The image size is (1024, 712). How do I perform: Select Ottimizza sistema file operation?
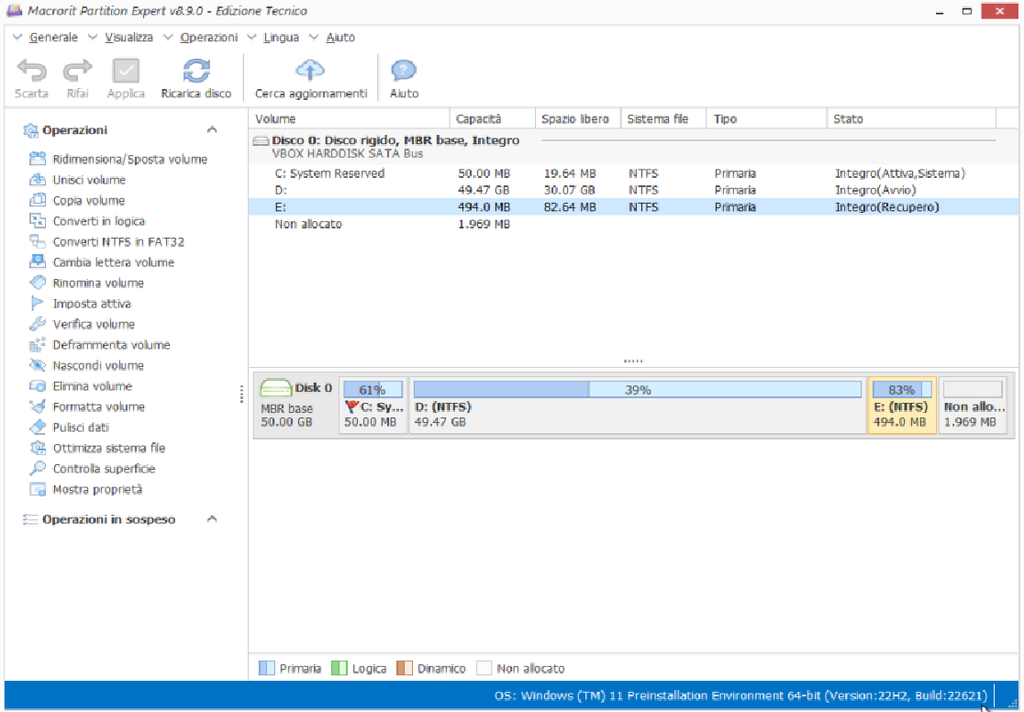97,448
